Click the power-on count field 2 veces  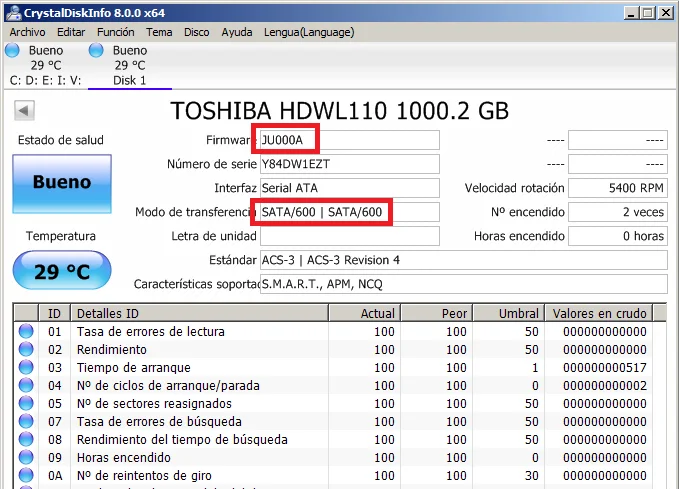pyautogui.click(x=618, y=212)
